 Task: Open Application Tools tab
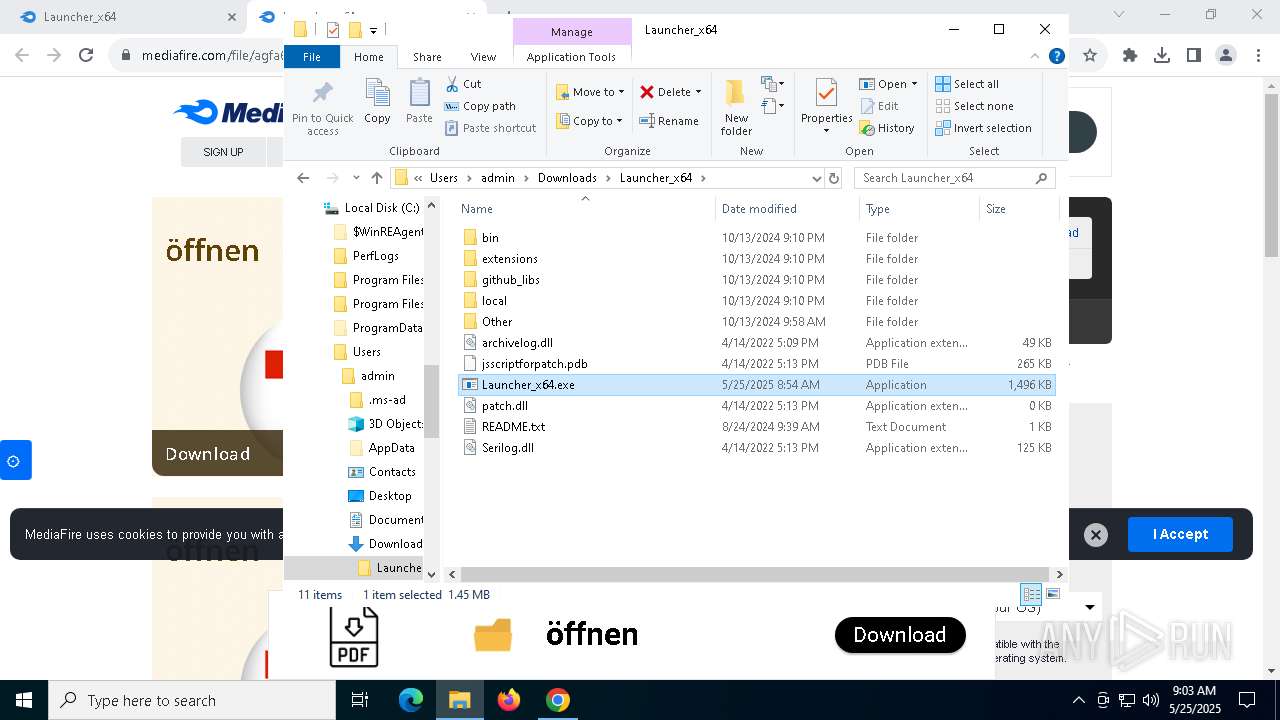click(571, 57)
